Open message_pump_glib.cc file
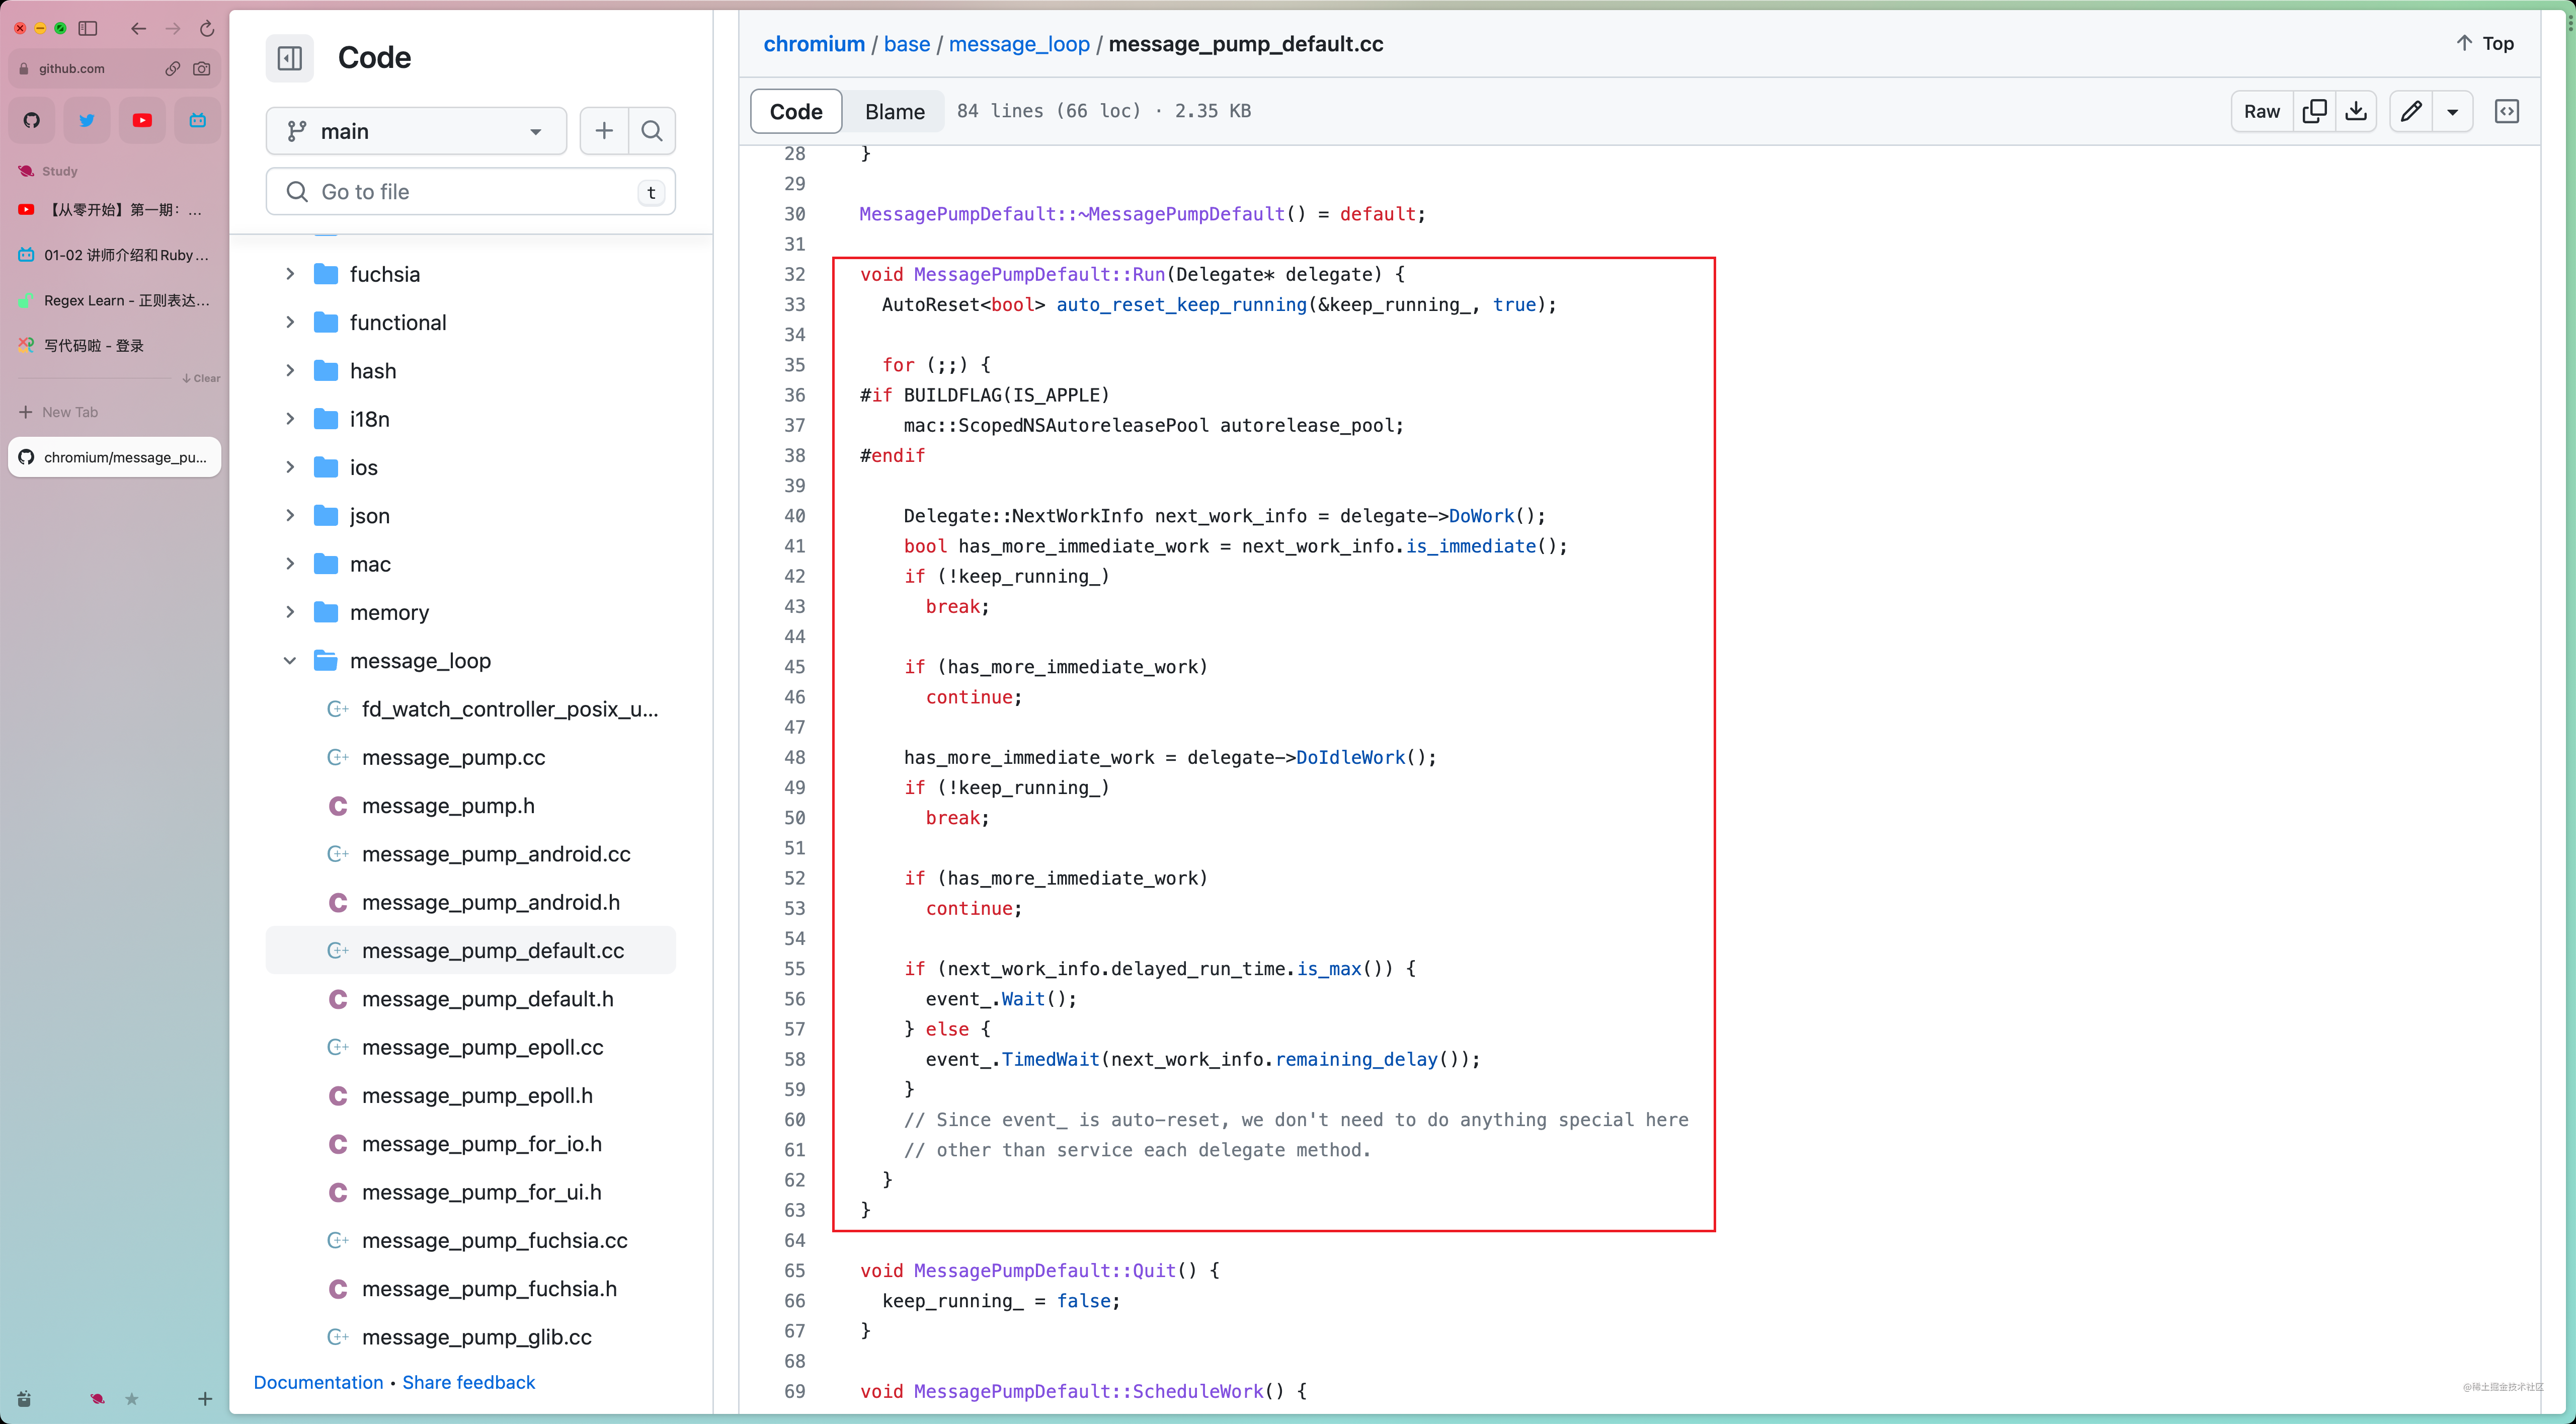This screenshot has width=2576, height=1424. 471,1337
